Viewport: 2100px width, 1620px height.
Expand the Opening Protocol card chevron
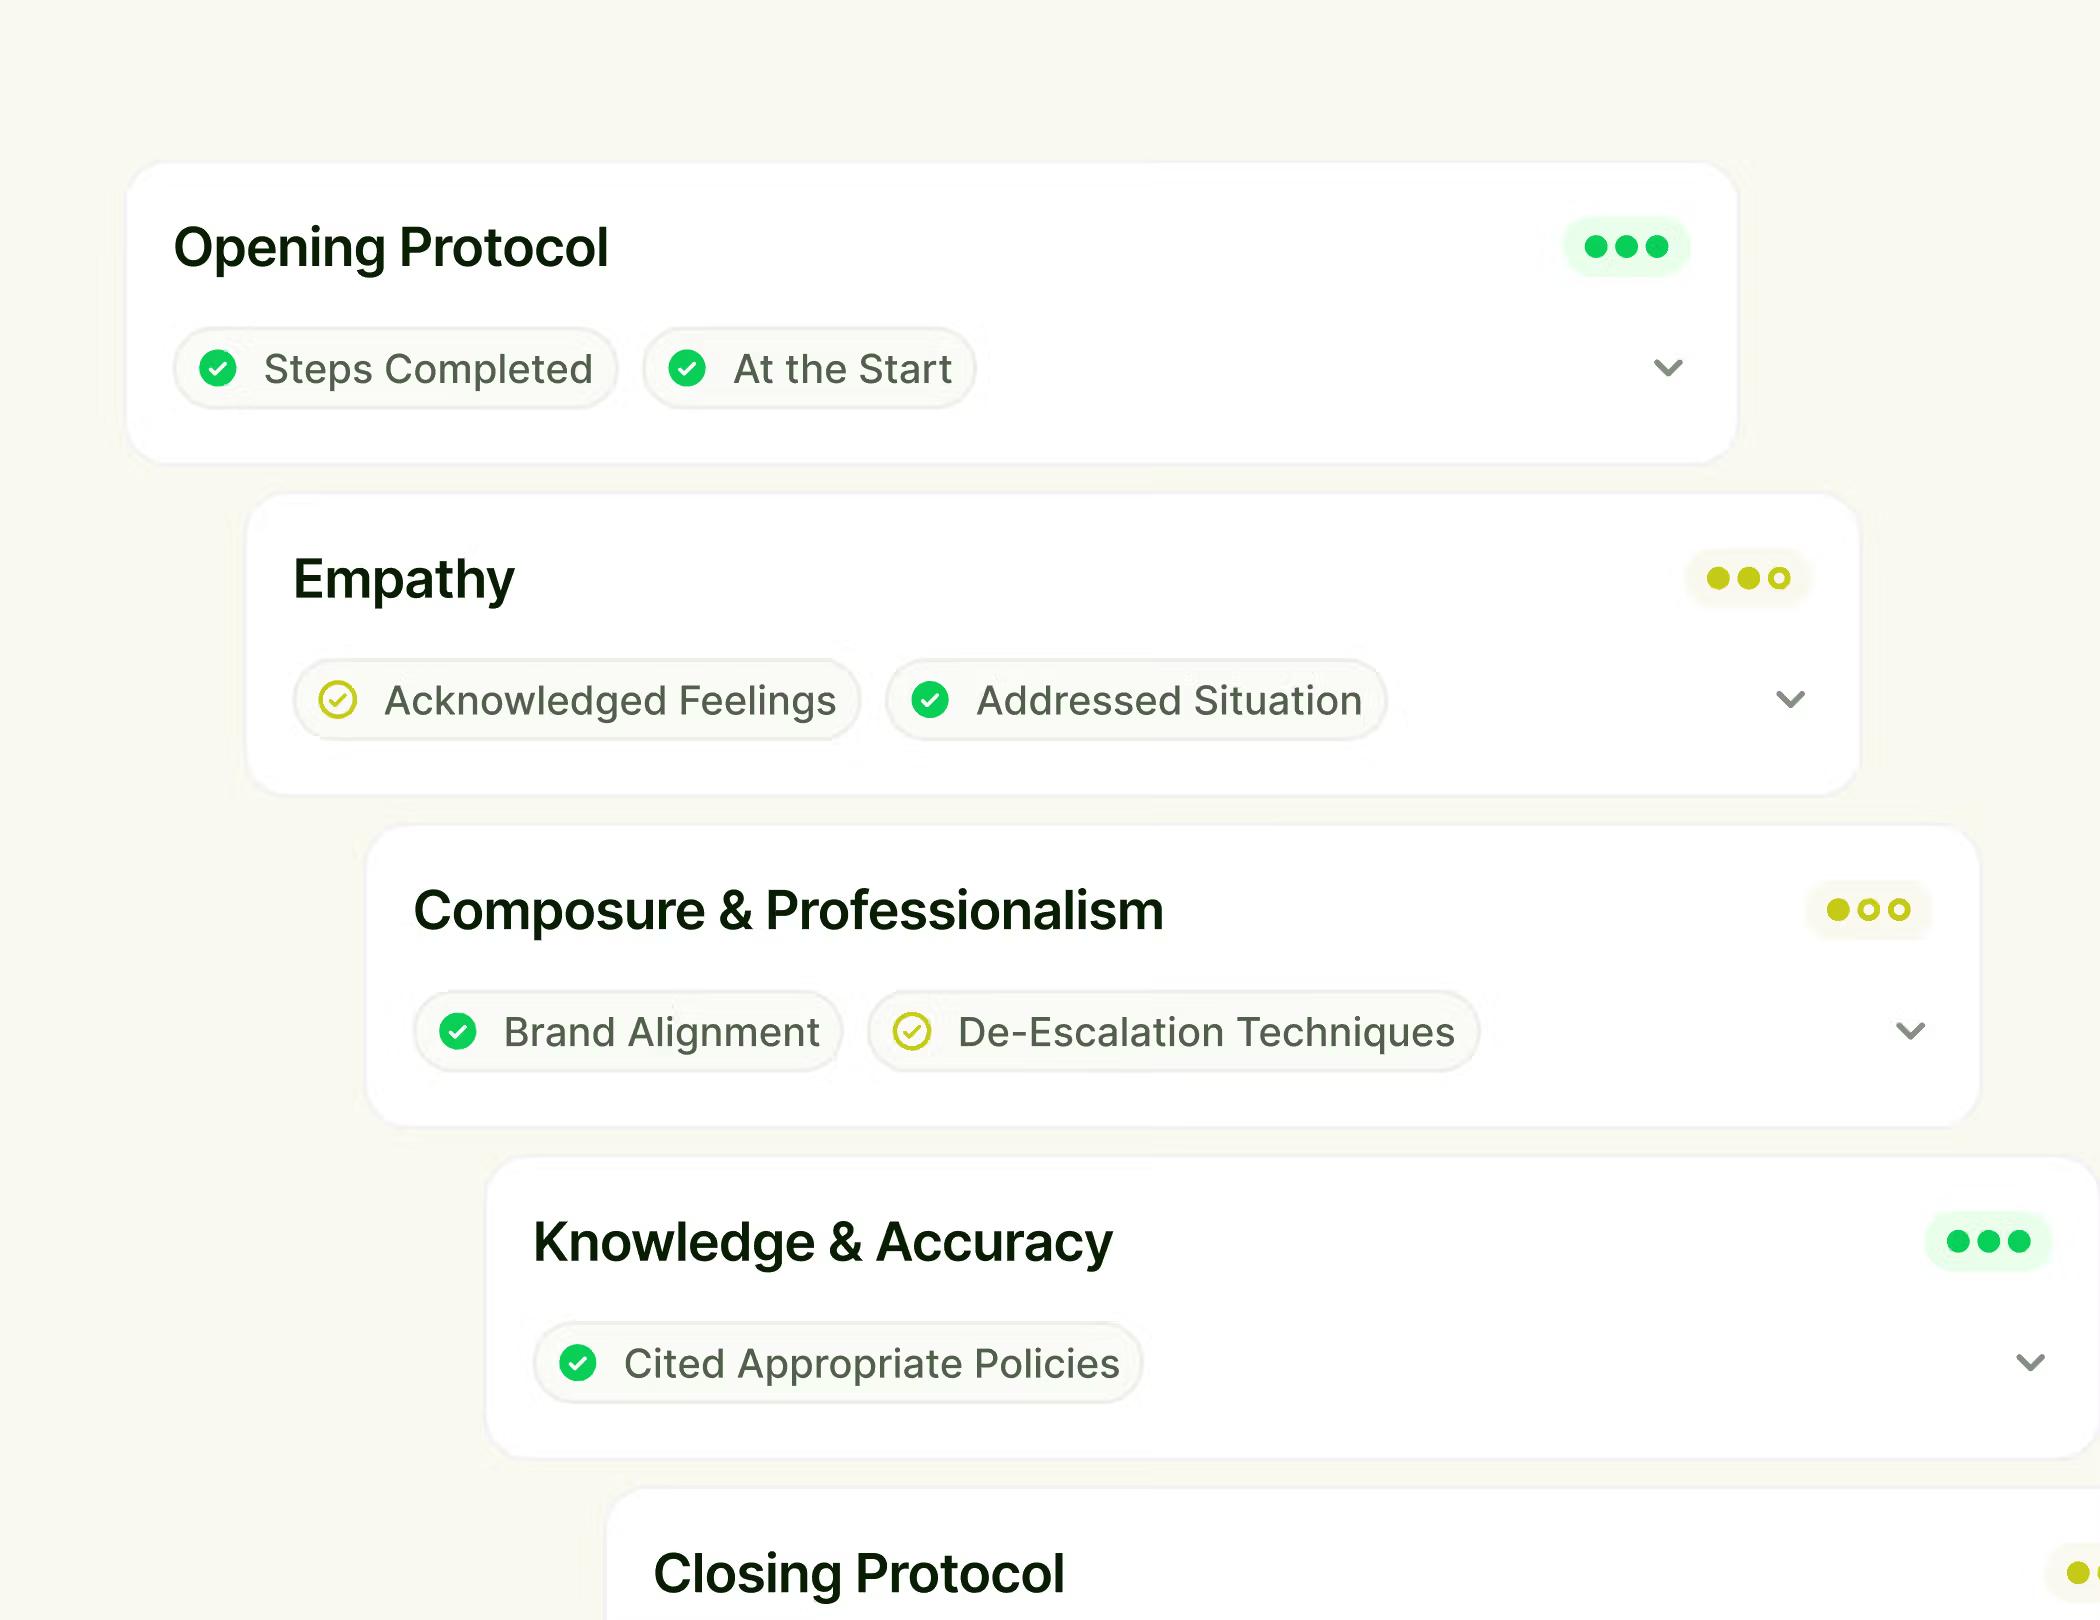point(1668,368)
